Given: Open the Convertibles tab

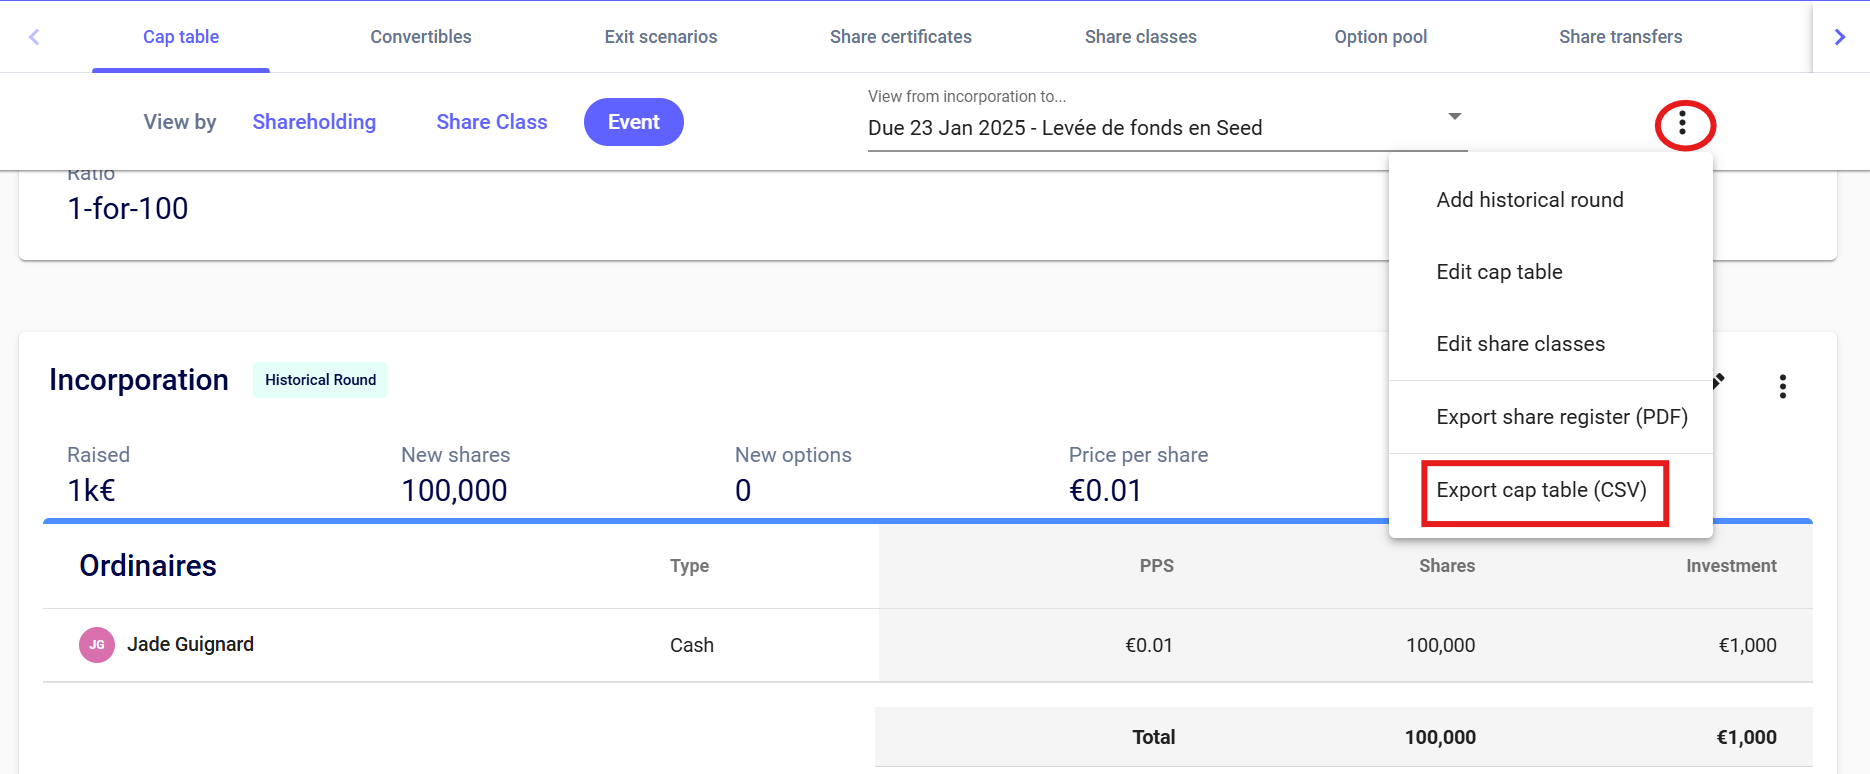Looking at the screenshot, I should 420,37.
